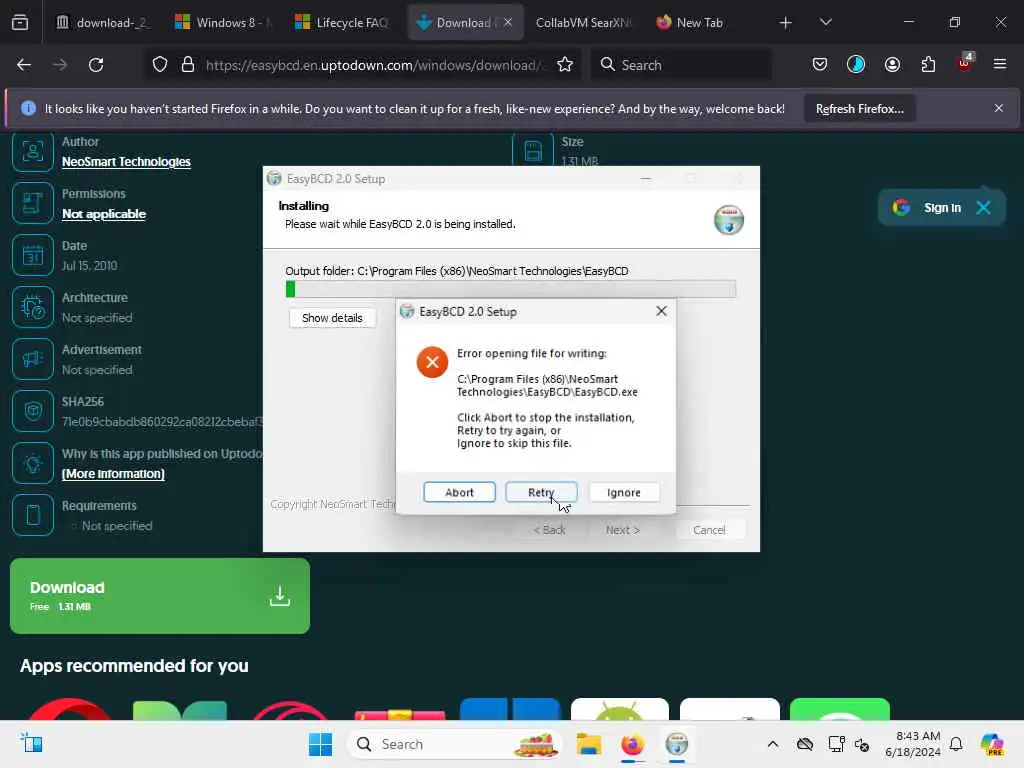This screenshot has width=1024, height=768.
Task: Expand the list all tabs dropdown
Action: (825, 23)
